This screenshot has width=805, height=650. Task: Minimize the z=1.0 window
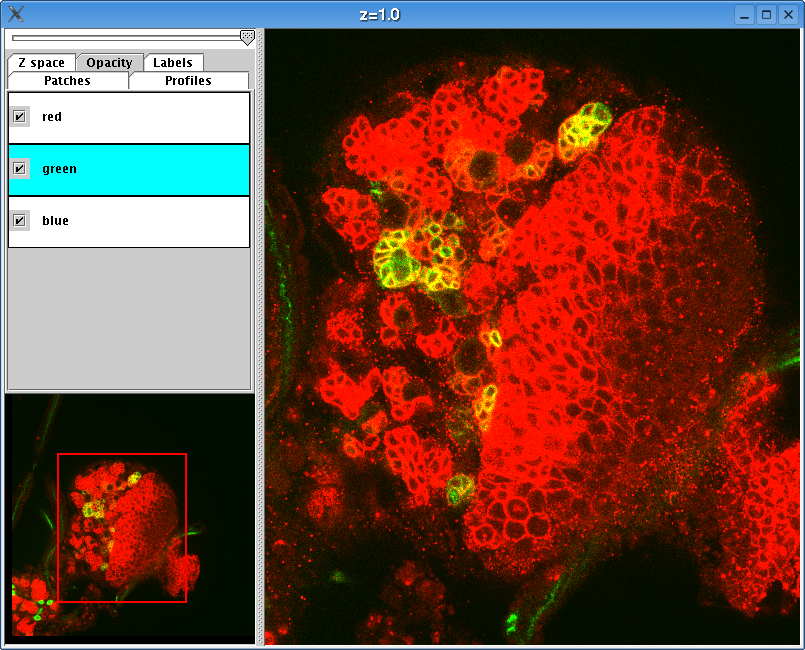click(744, 14)
